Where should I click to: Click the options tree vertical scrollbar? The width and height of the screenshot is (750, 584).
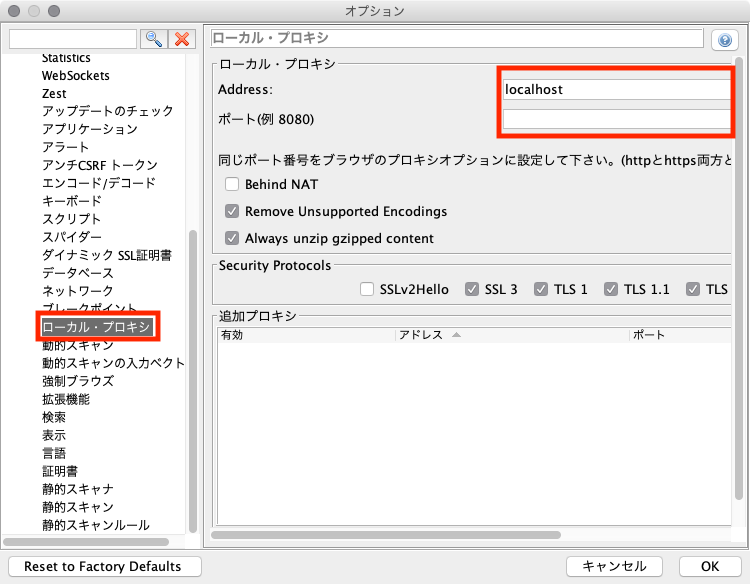coord(193,381)
